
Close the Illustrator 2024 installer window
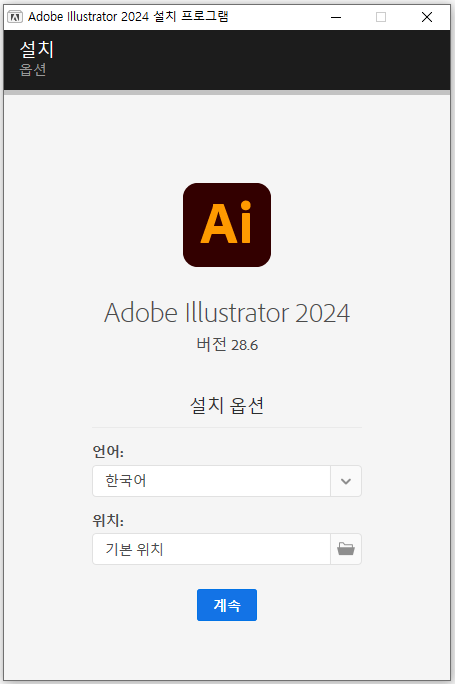coord(427,17)
